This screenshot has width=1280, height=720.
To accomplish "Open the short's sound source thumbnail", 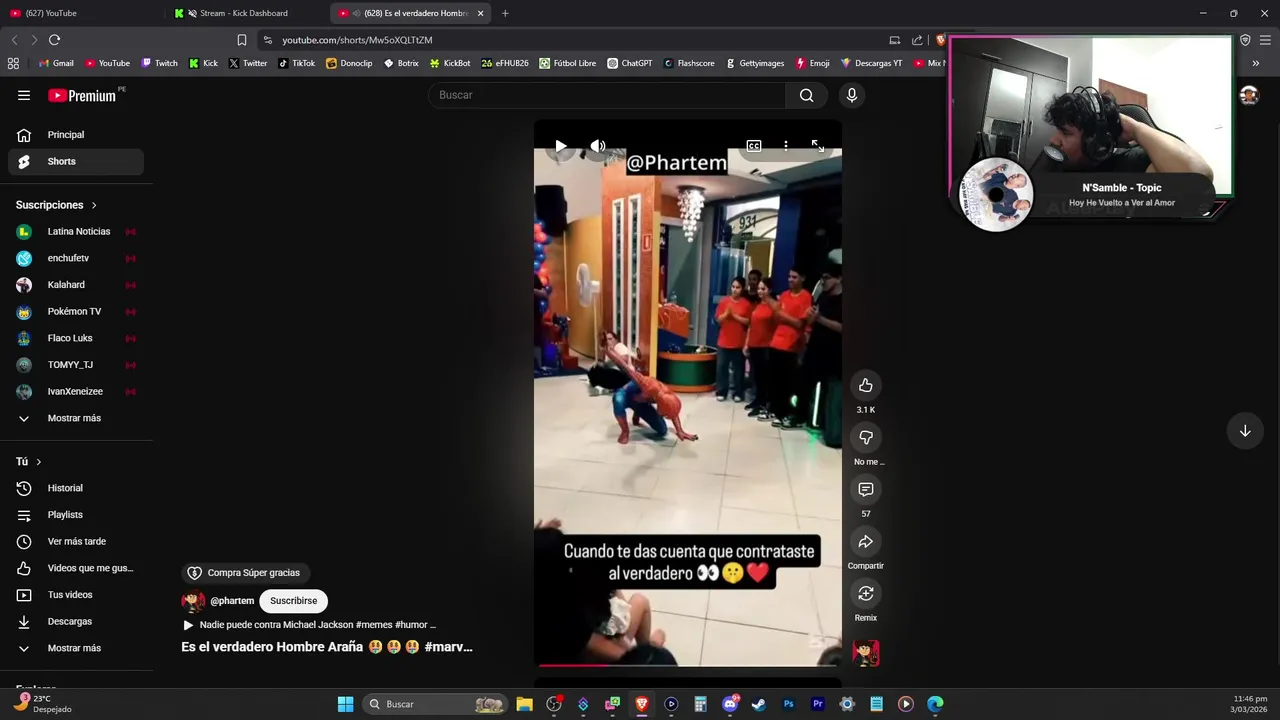I will click(x=866, y=653).
